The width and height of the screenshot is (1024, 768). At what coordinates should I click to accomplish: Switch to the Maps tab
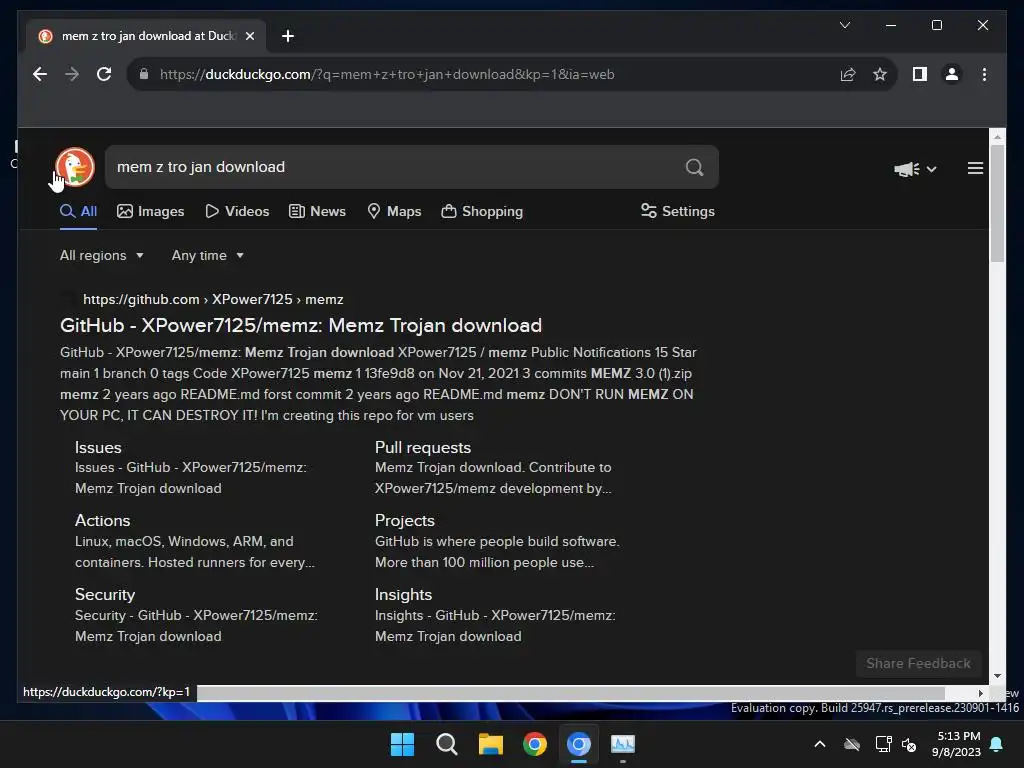pos(394,212)
